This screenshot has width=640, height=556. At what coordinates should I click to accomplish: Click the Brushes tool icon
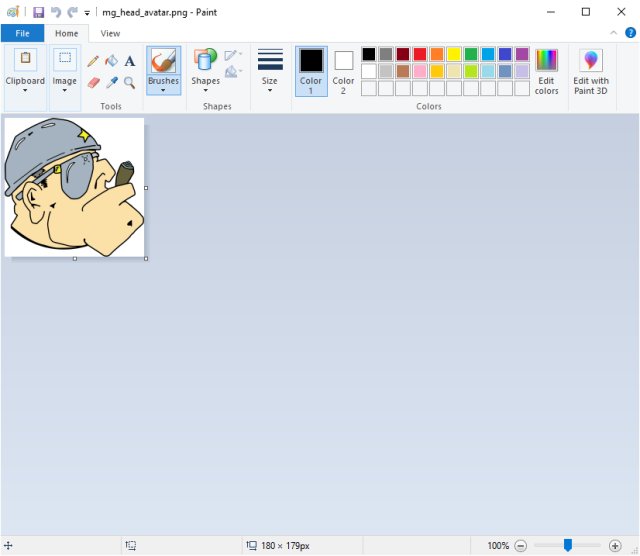[163, 61]
